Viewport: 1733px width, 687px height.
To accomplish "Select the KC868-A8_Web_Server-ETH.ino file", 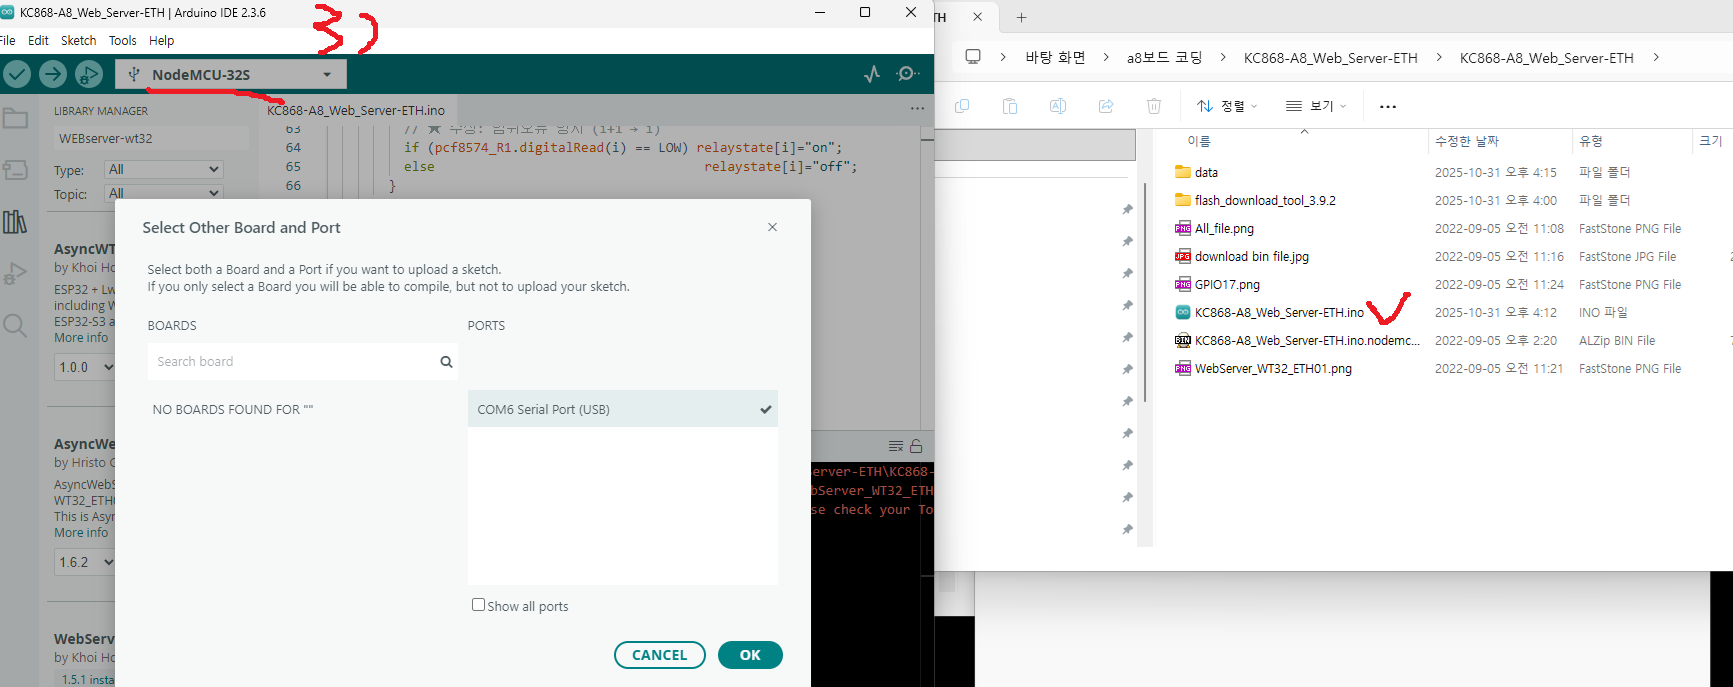I will 1278,313.
